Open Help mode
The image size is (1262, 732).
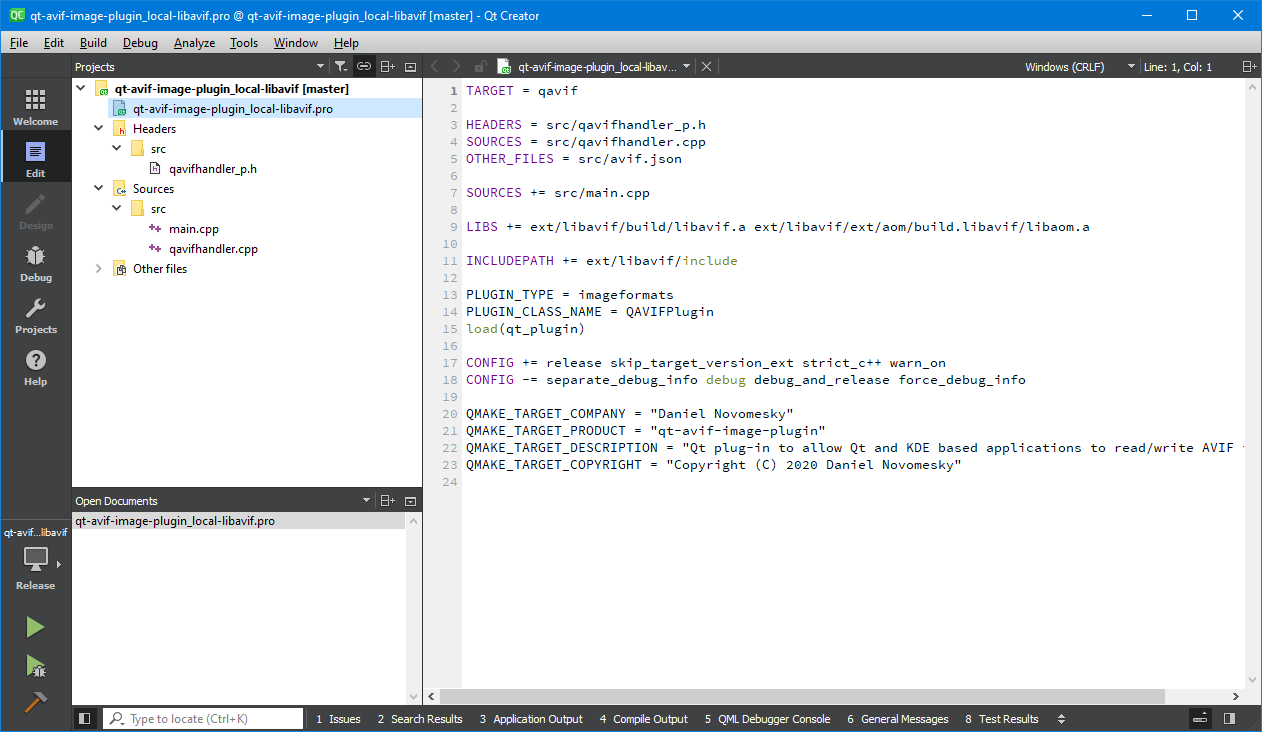pyautogui.click(x=35, y=366)
